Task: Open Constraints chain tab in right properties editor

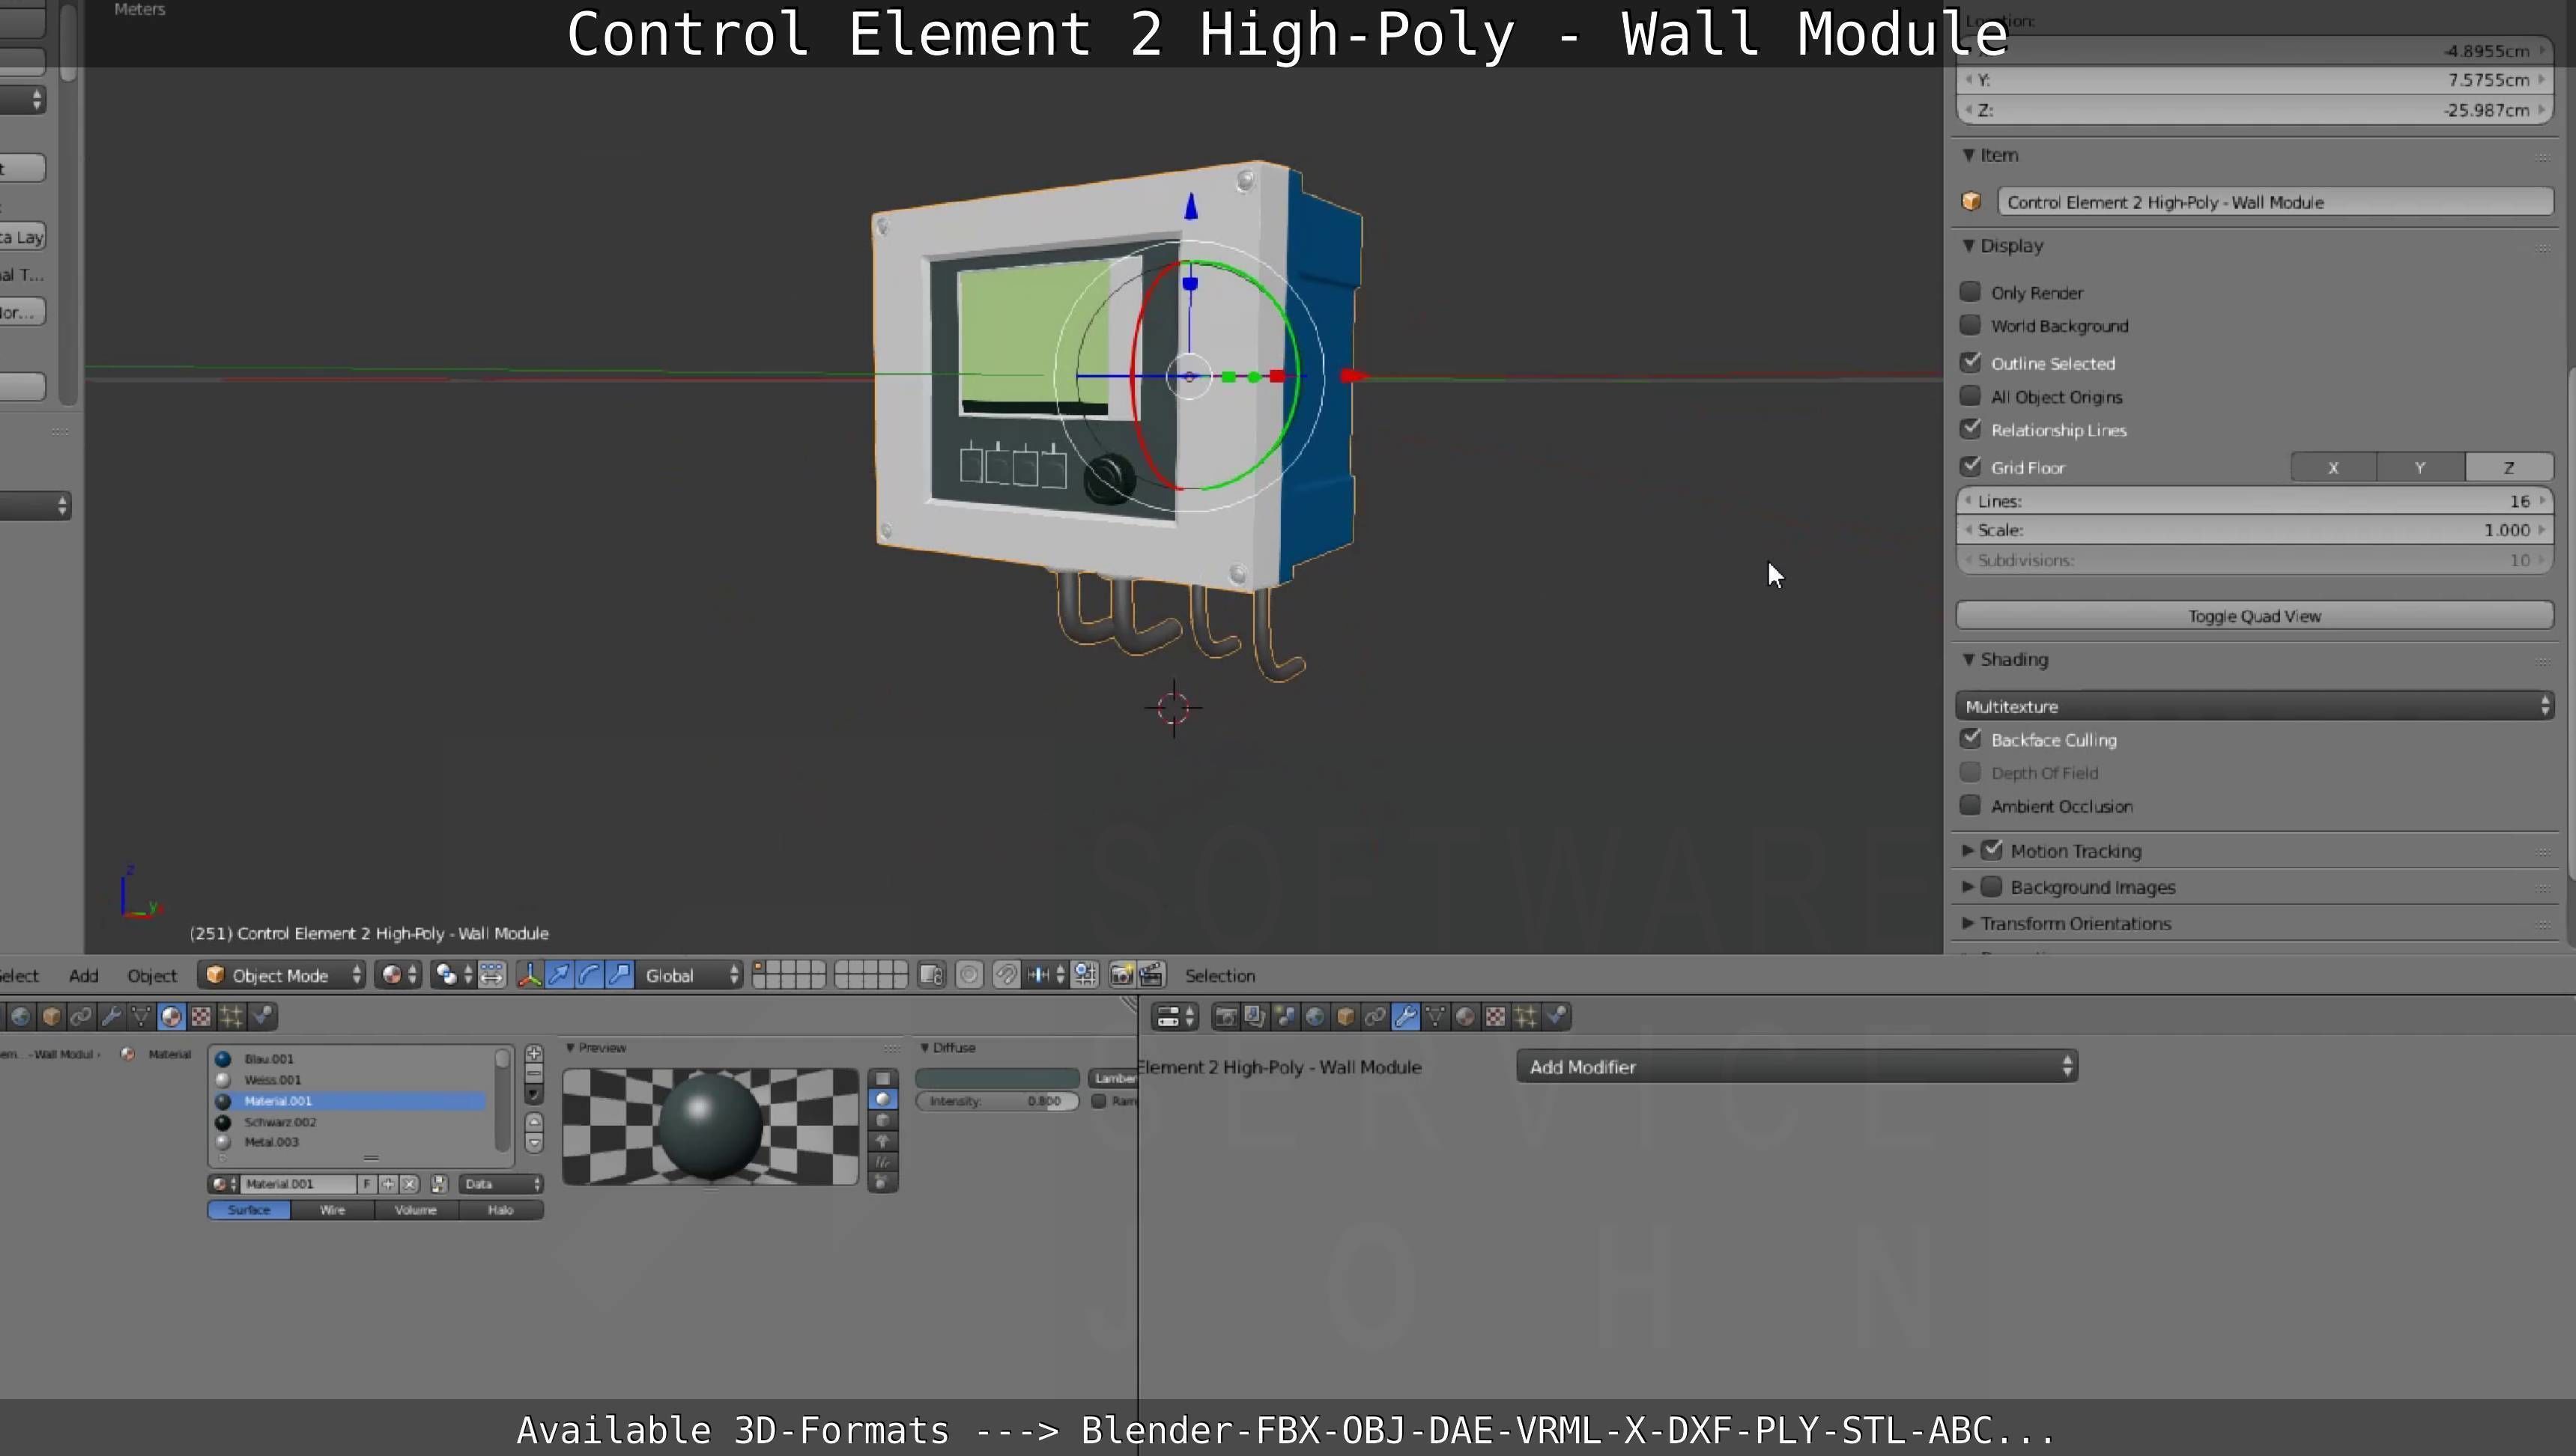Action: [x=1375, y=1017]
